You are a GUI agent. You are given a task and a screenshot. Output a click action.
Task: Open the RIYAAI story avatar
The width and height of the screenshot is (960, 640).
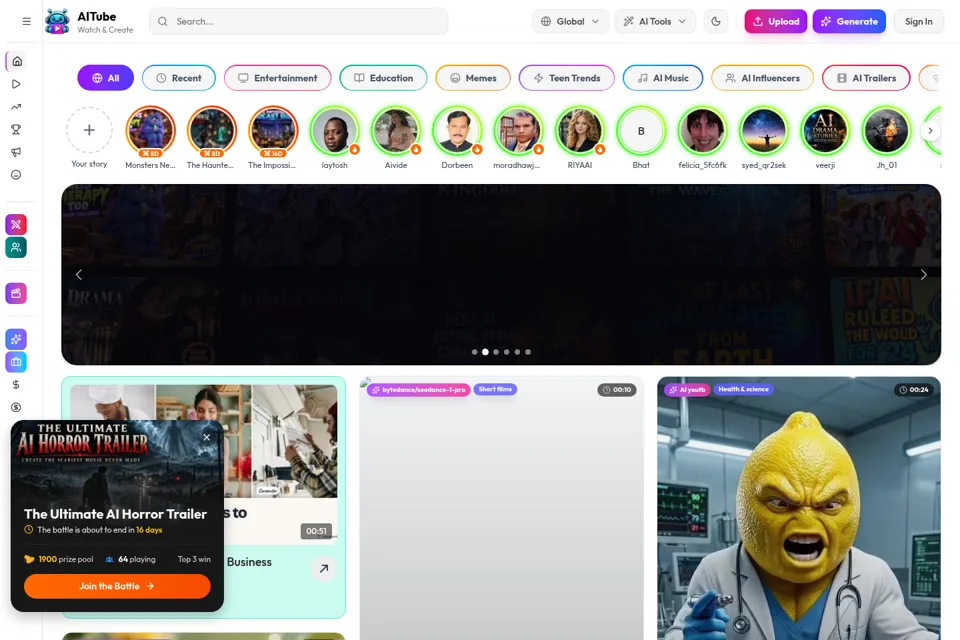(579, 130)
